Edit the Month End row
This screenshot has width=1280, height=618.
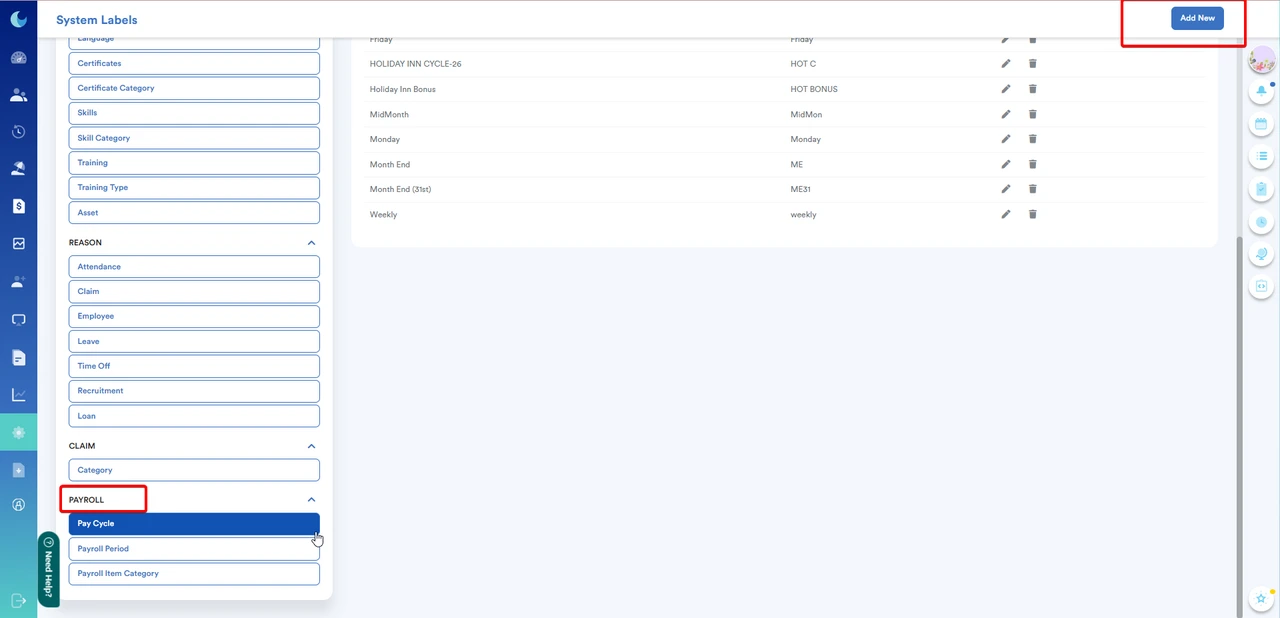tap(1006, 164)
